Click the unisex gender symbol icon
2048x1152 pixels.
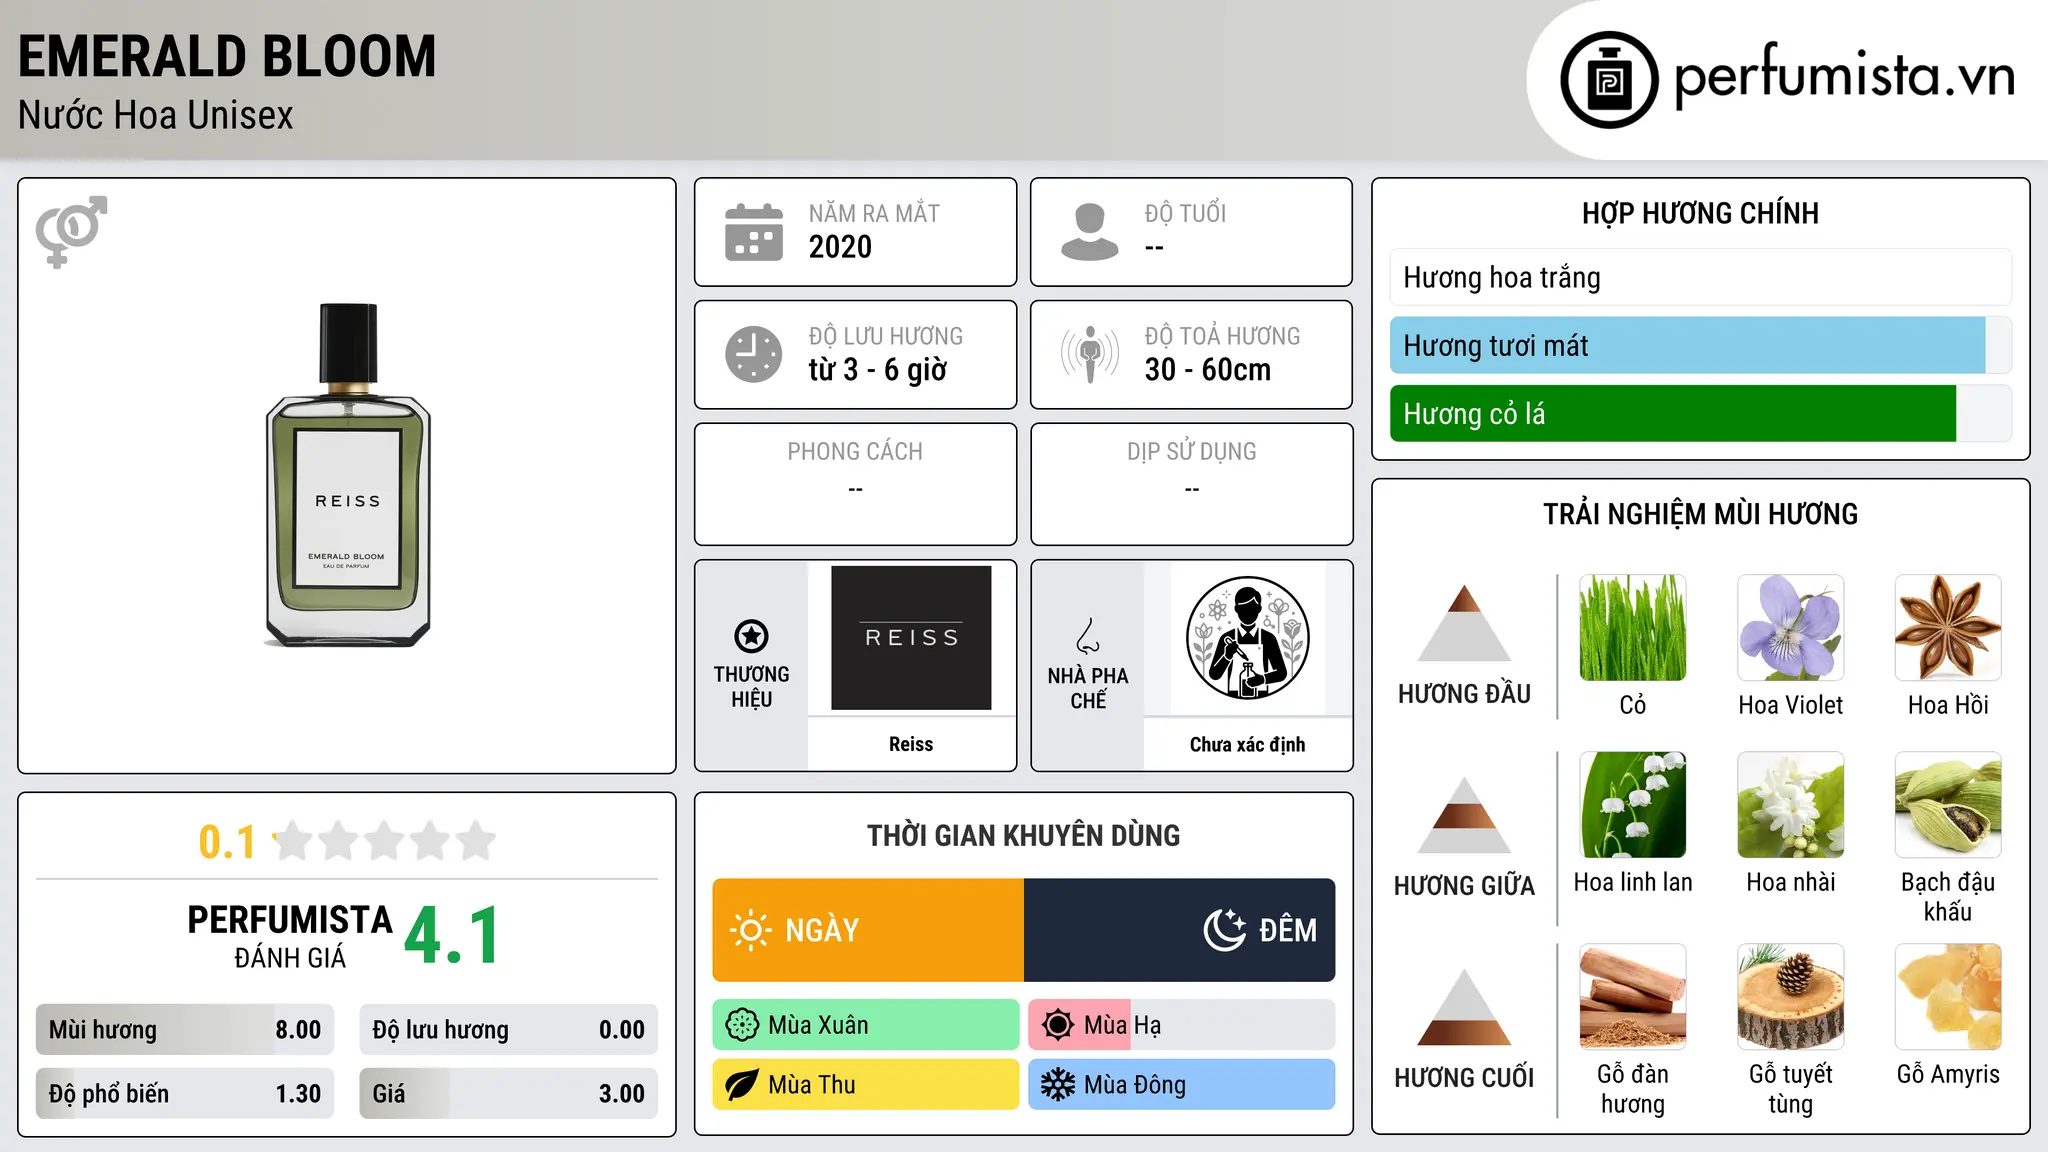(x=71, y=231)
